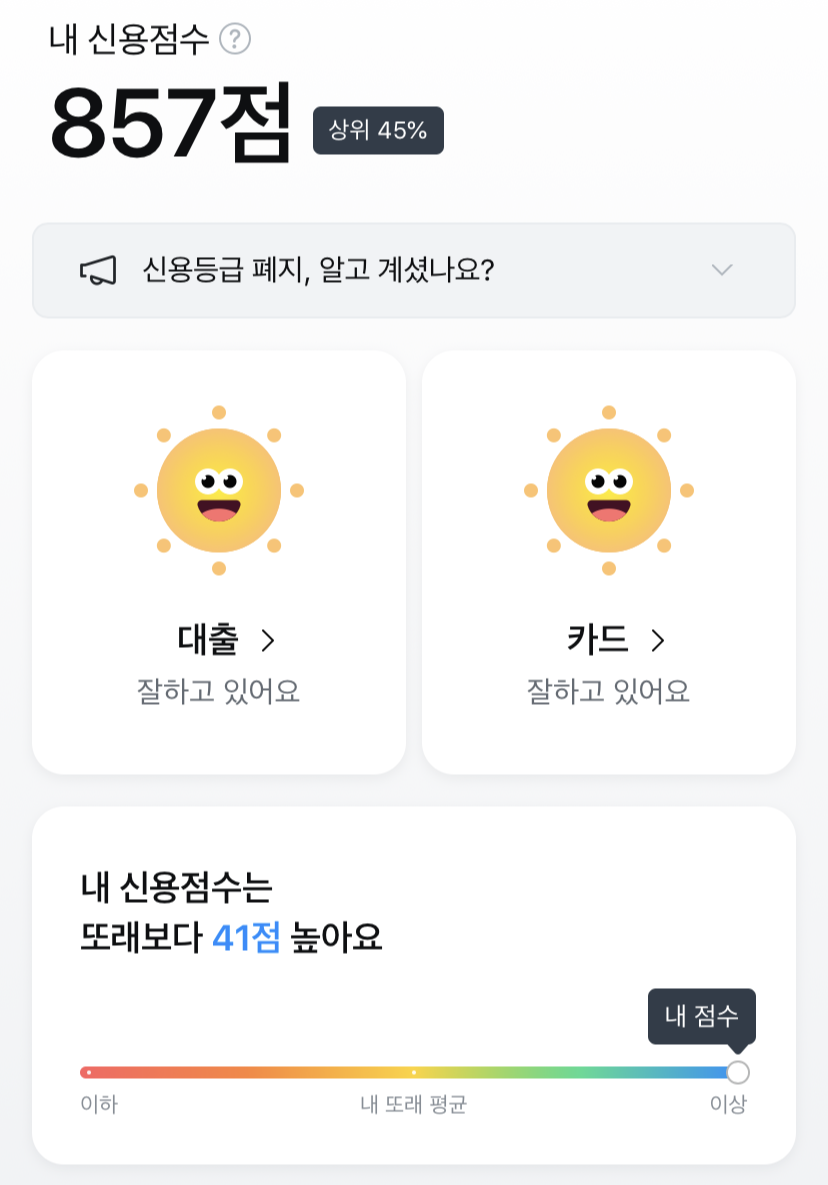Click the sun emoji on the 카드 card
This screenshot has width=828, height=1185.
pos(609,490)
